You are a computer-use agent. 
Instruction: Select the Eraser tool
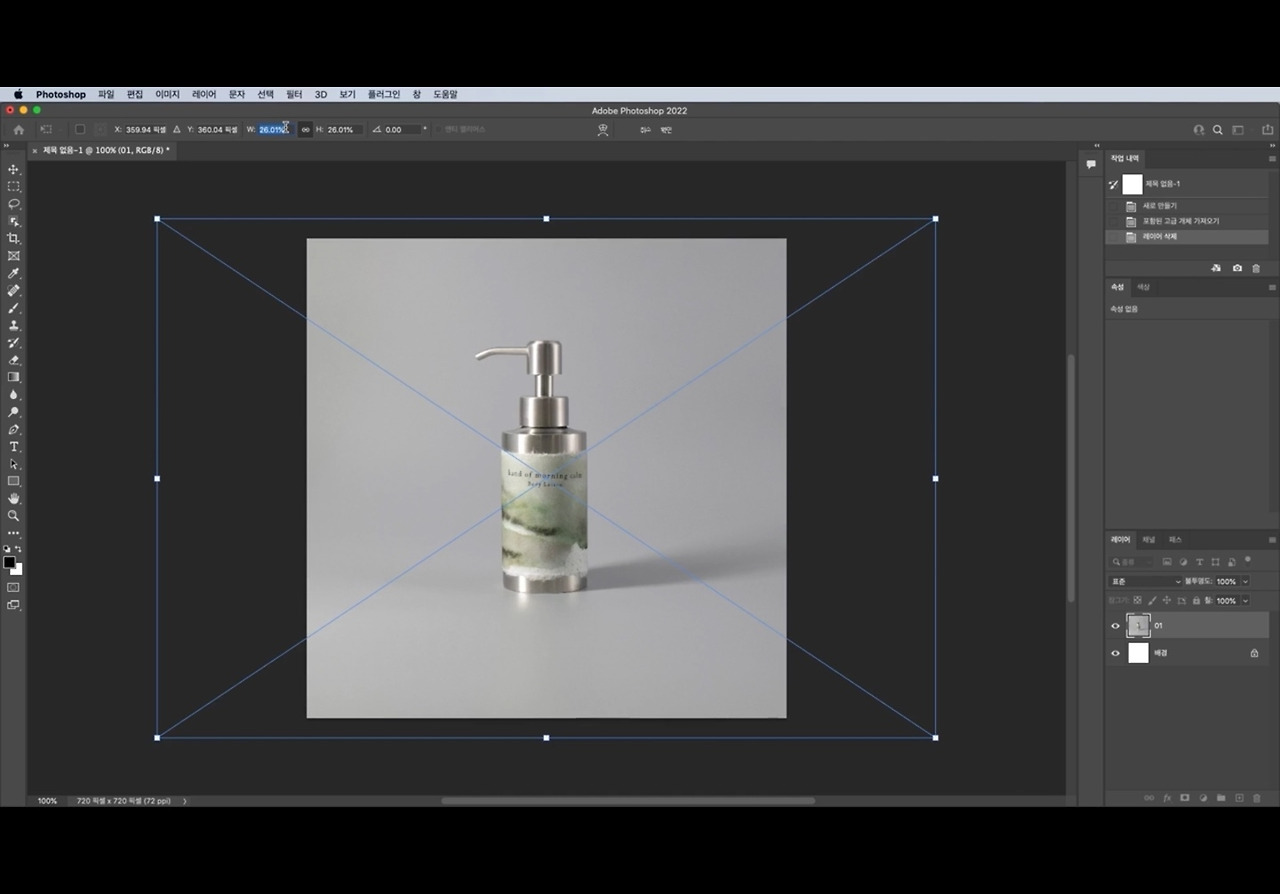[x=14, y=360]
